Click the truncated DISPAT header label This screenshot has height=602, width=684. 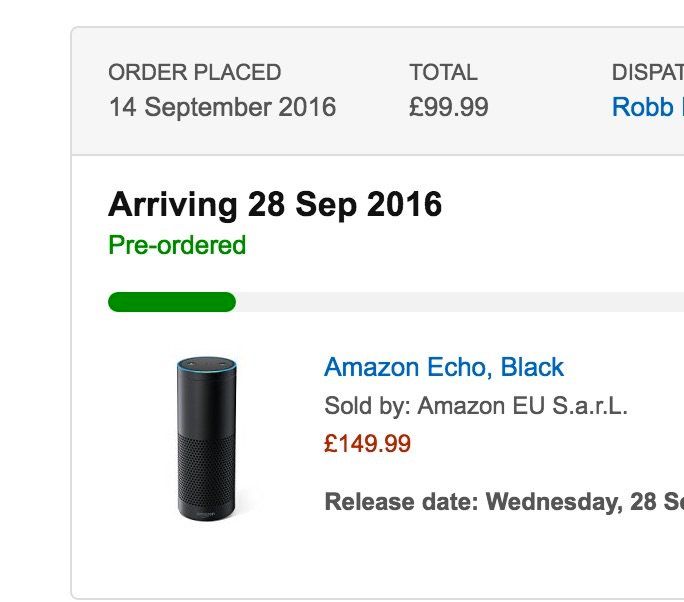tap(647, 73)
